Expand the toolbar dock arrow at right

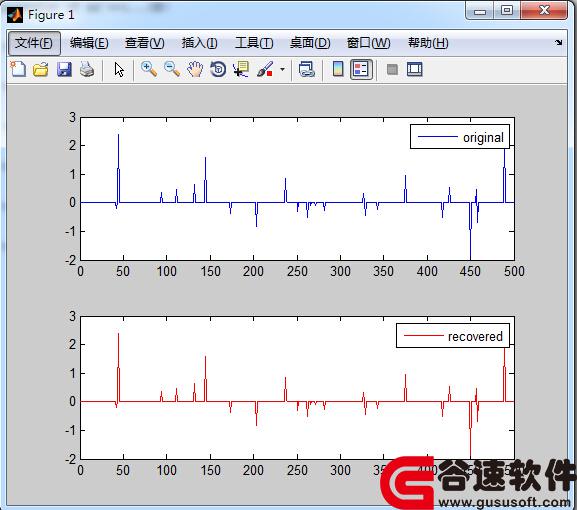point(559,43)
